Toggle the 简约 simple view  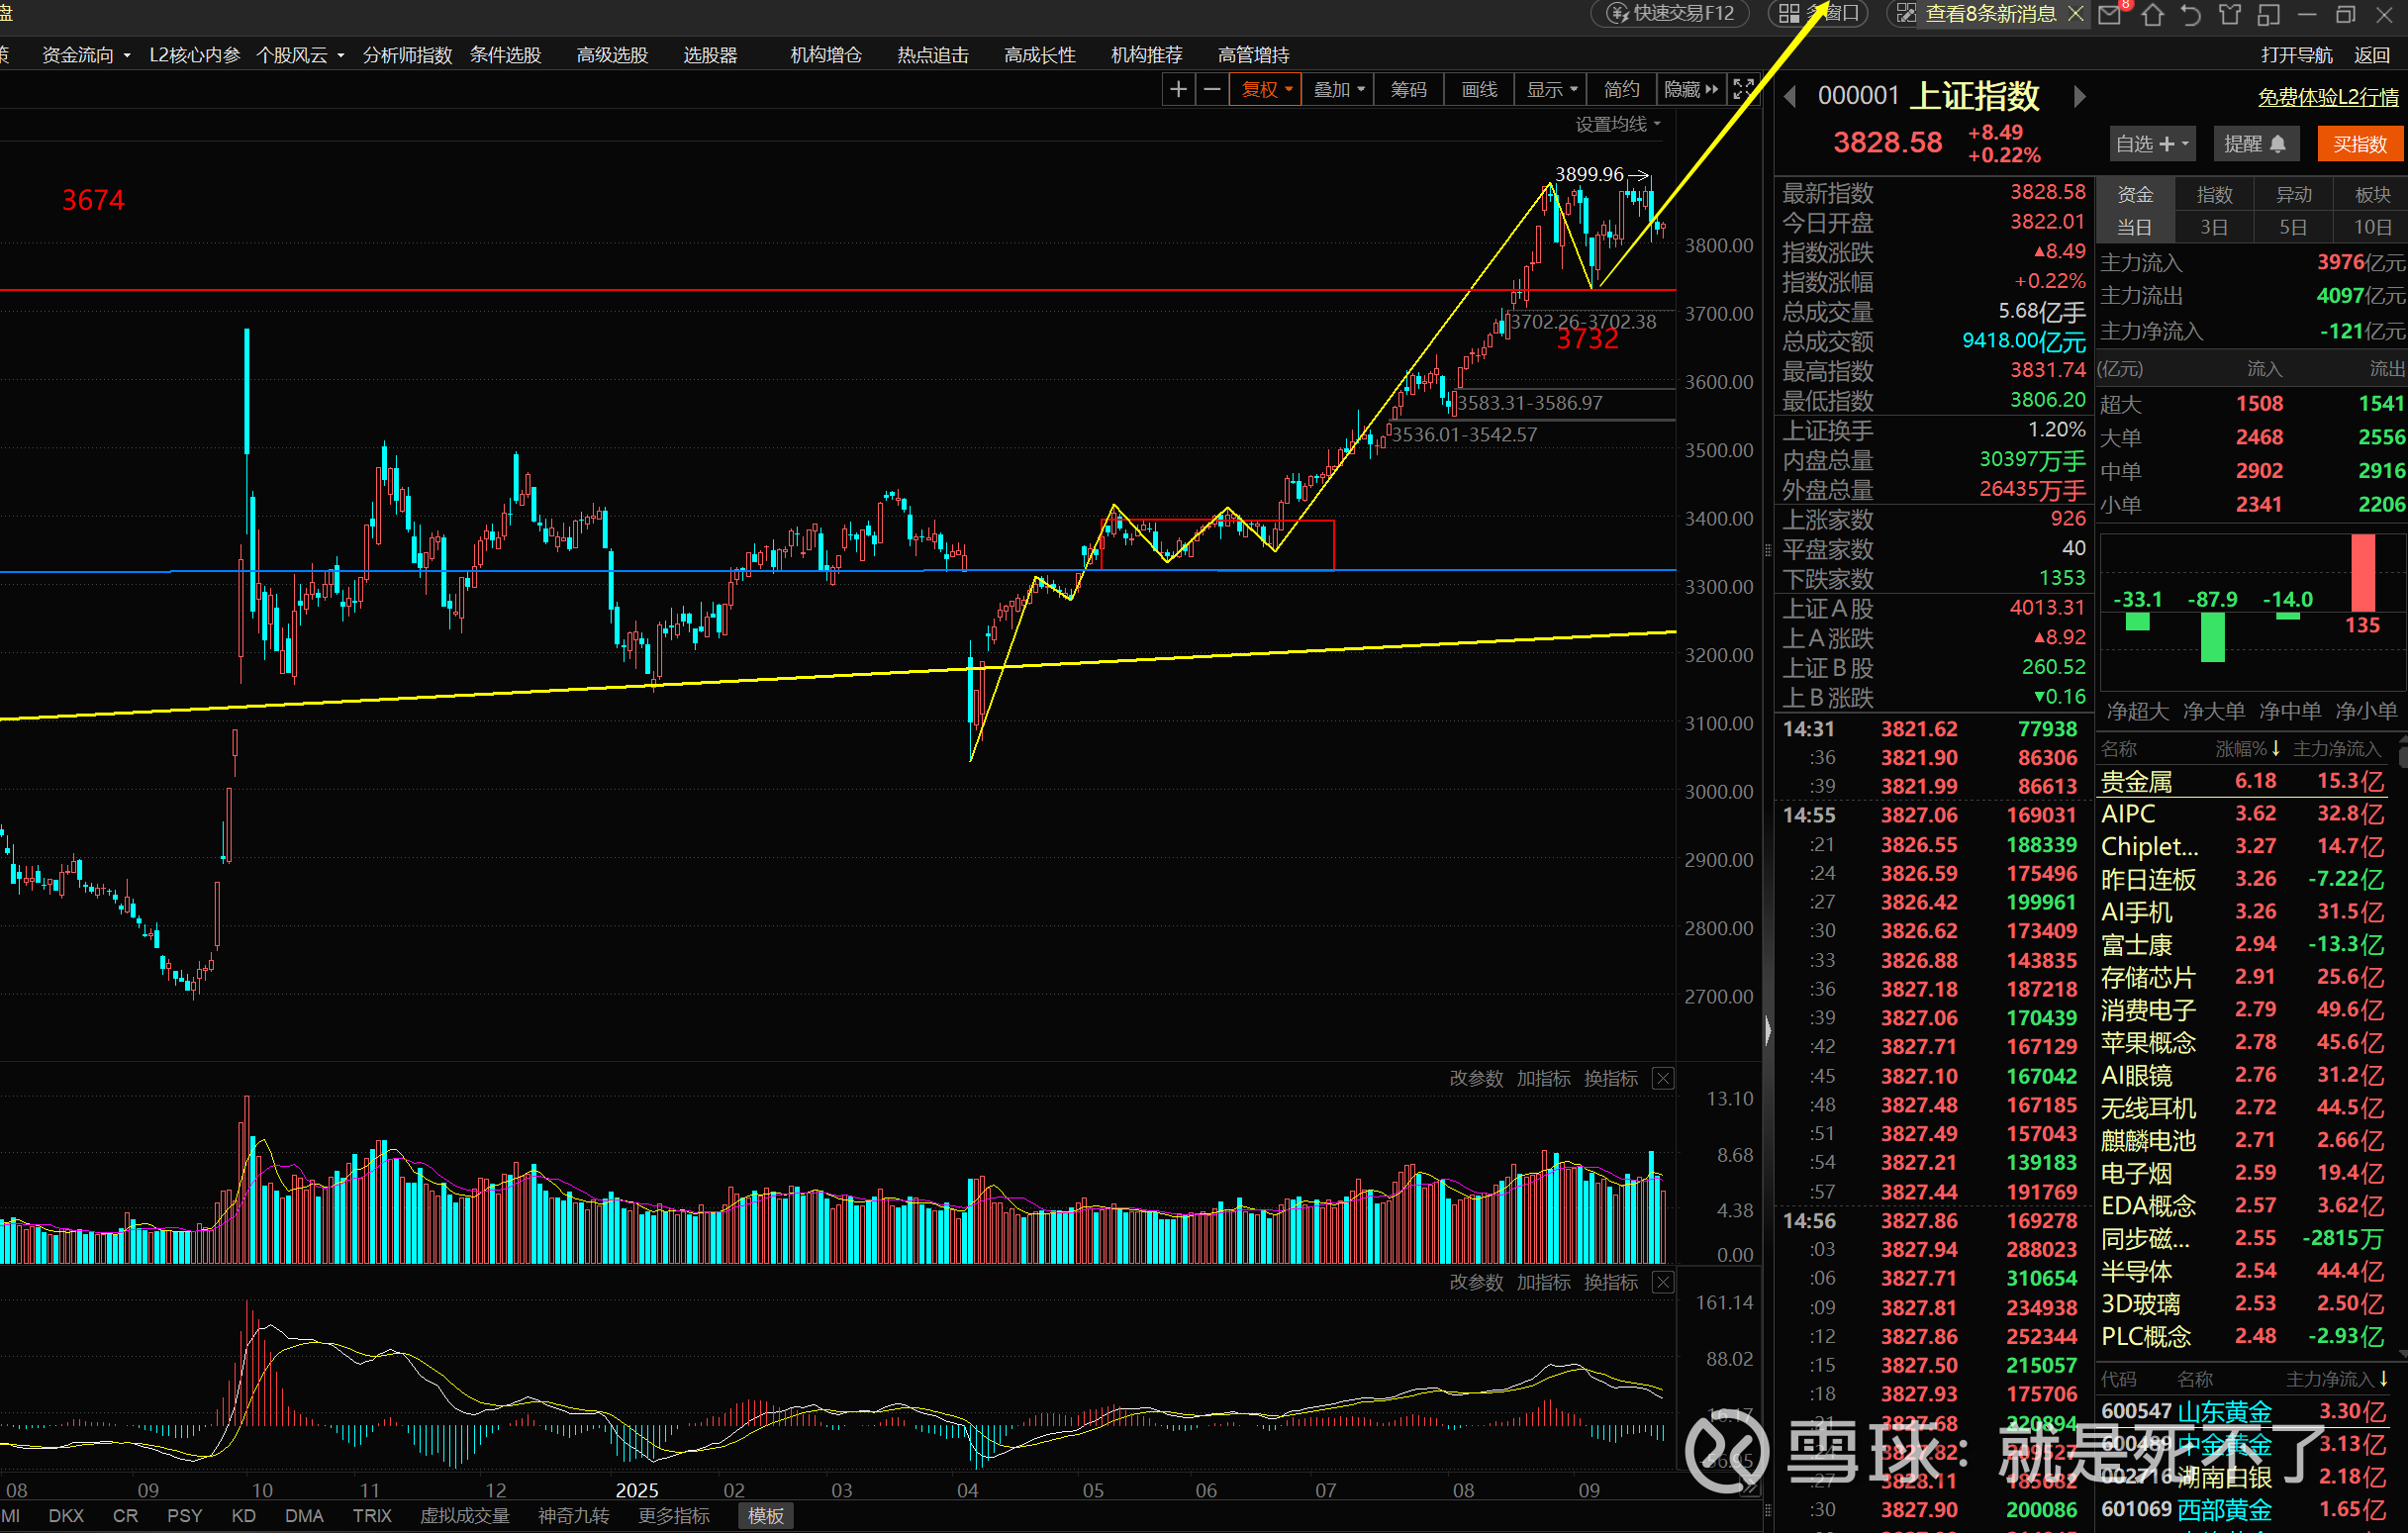coord(1620,90)
